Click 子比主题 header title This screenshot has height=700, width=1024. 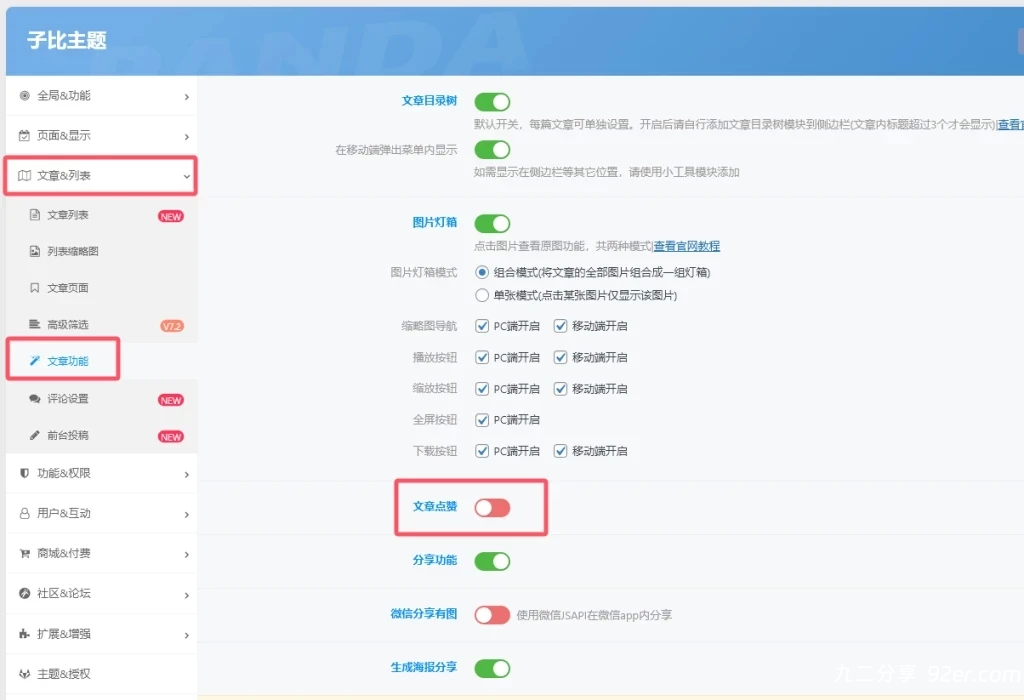click(67, 40)
